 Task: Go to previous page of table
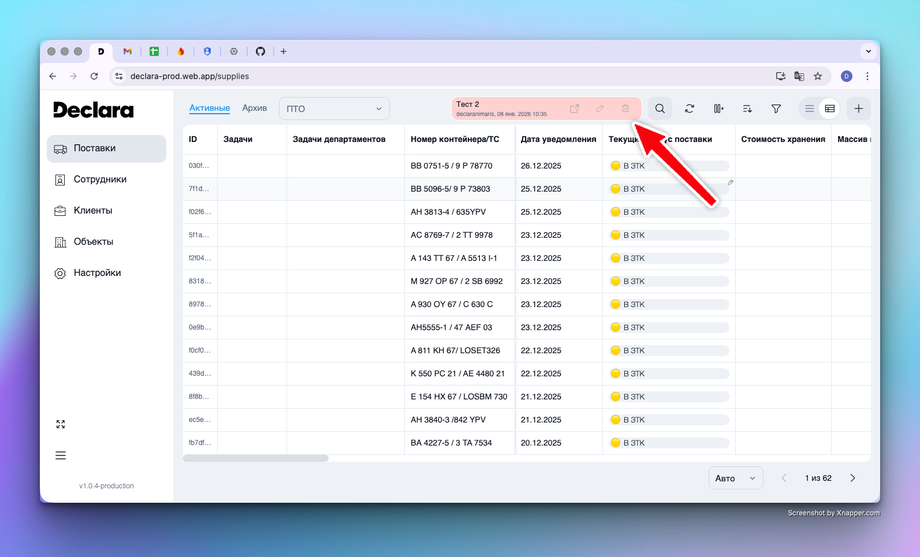click(784, 478)
